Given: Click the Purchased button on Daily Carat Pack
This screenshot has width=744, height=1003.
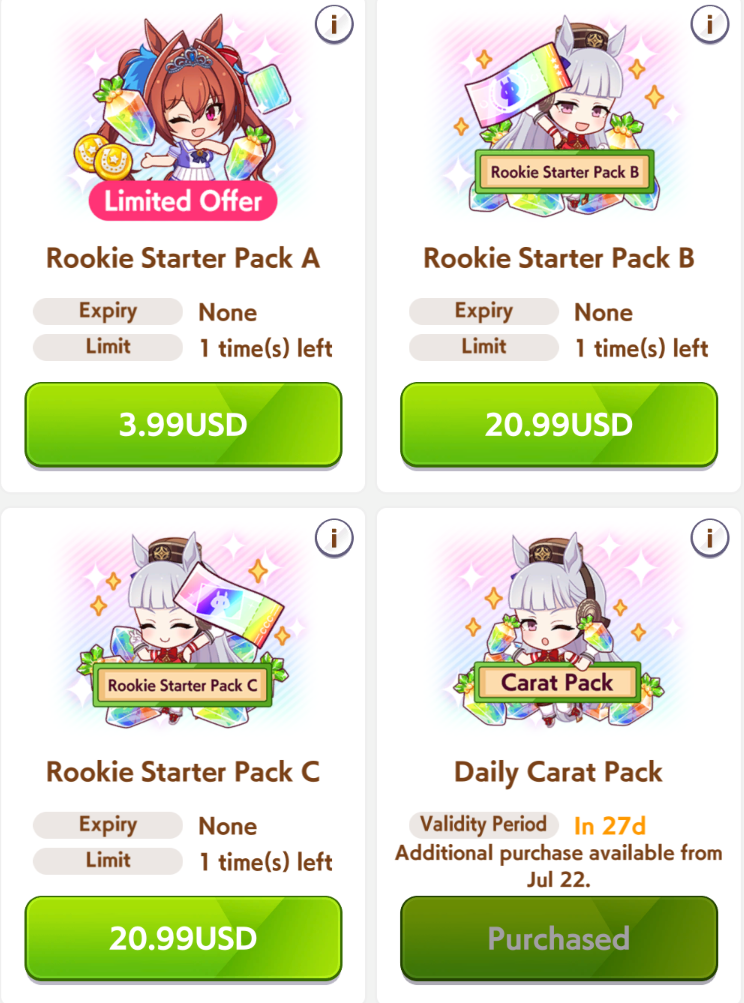Looking at the screenshot, I should point(558,938).
